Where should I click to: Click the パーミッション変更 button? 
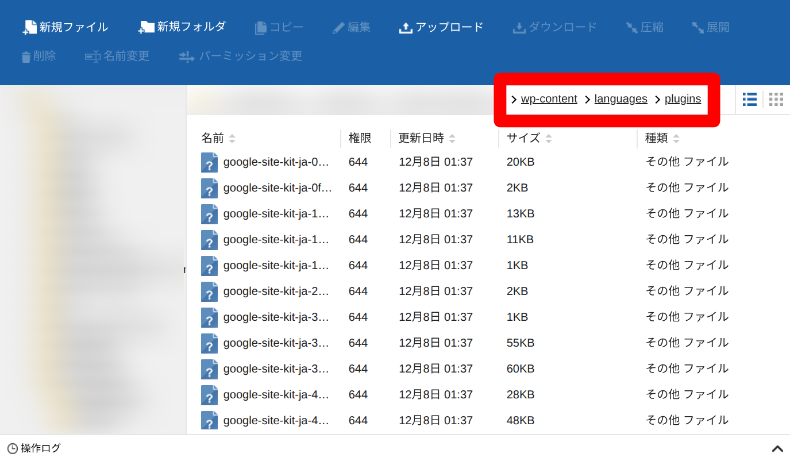point(240,56)
